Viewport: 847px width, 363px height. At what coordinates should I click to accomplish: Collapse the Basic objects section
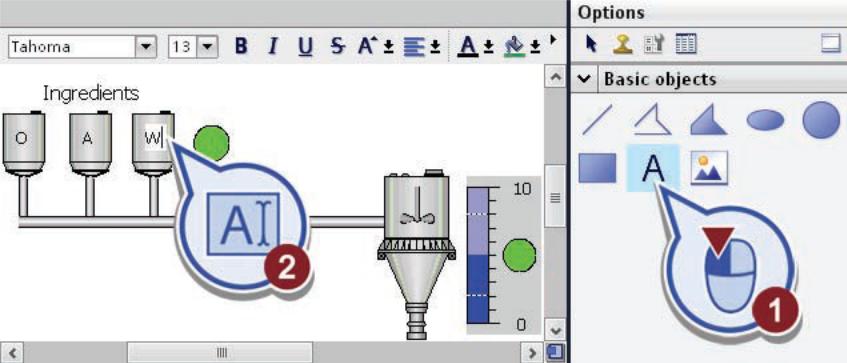tap(583, 79)
